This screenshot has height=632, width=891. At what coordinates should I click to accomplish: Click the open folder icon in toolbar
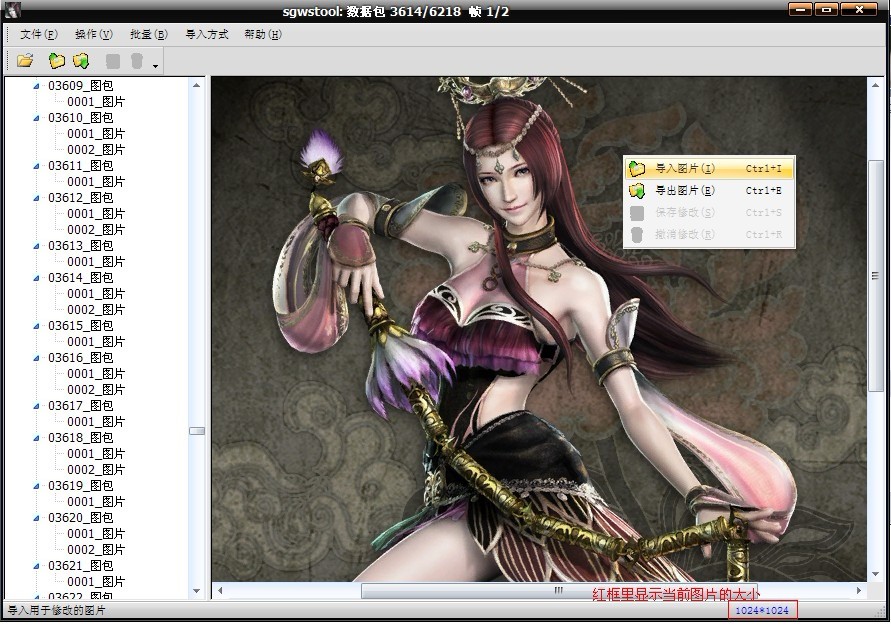point(25,61)
